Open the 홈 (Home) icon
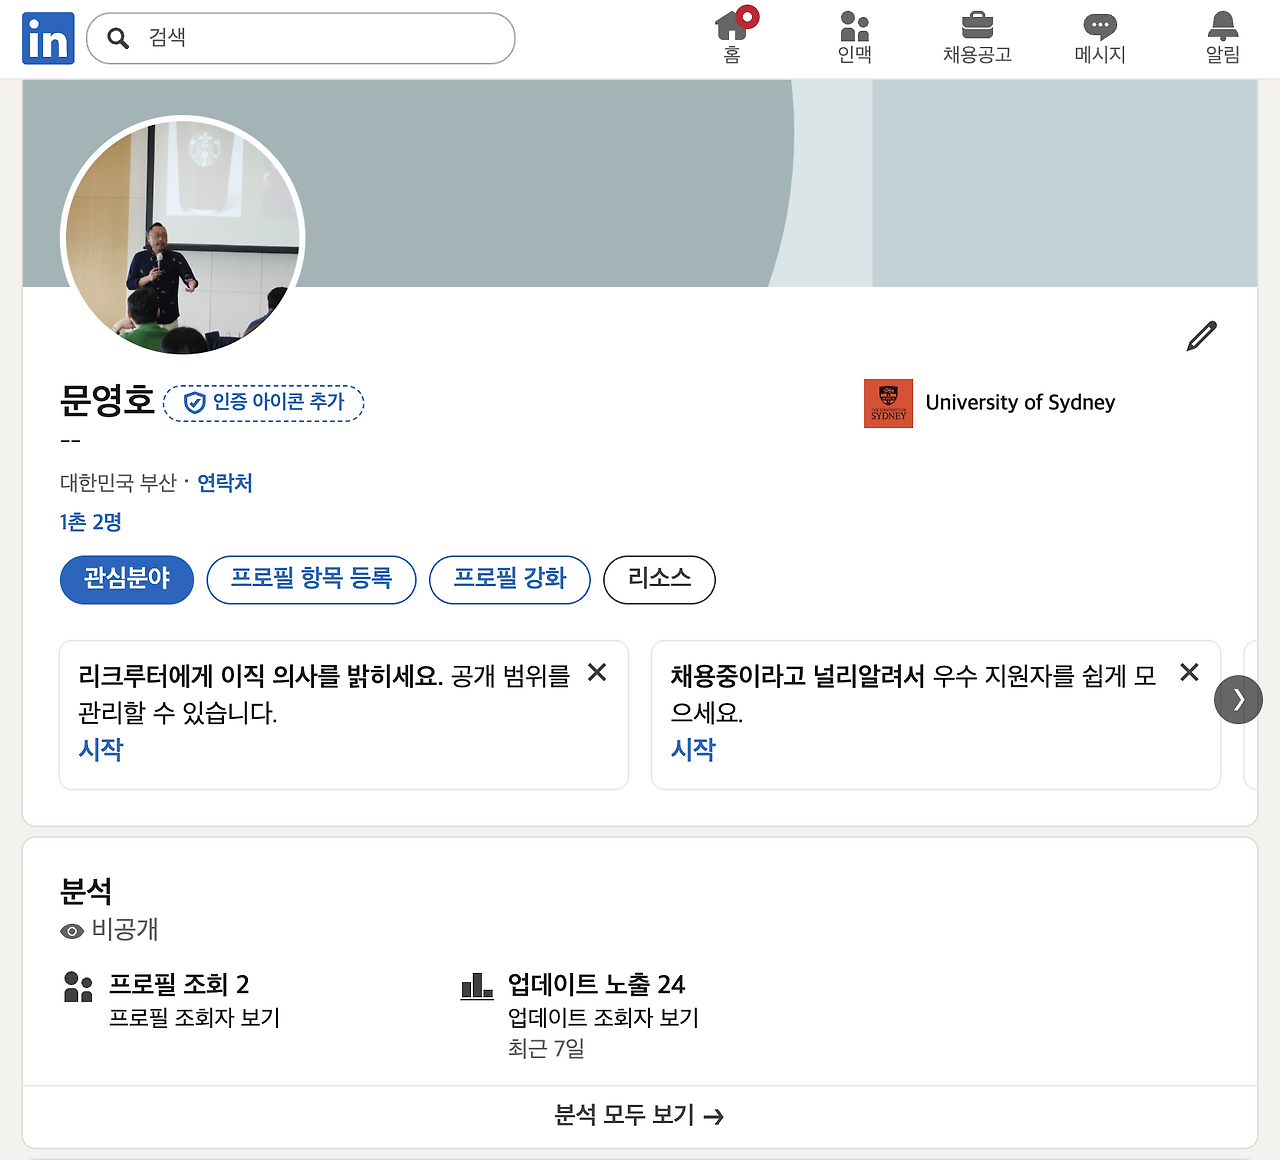1280x1160 pixels. (x=732, y=35)
